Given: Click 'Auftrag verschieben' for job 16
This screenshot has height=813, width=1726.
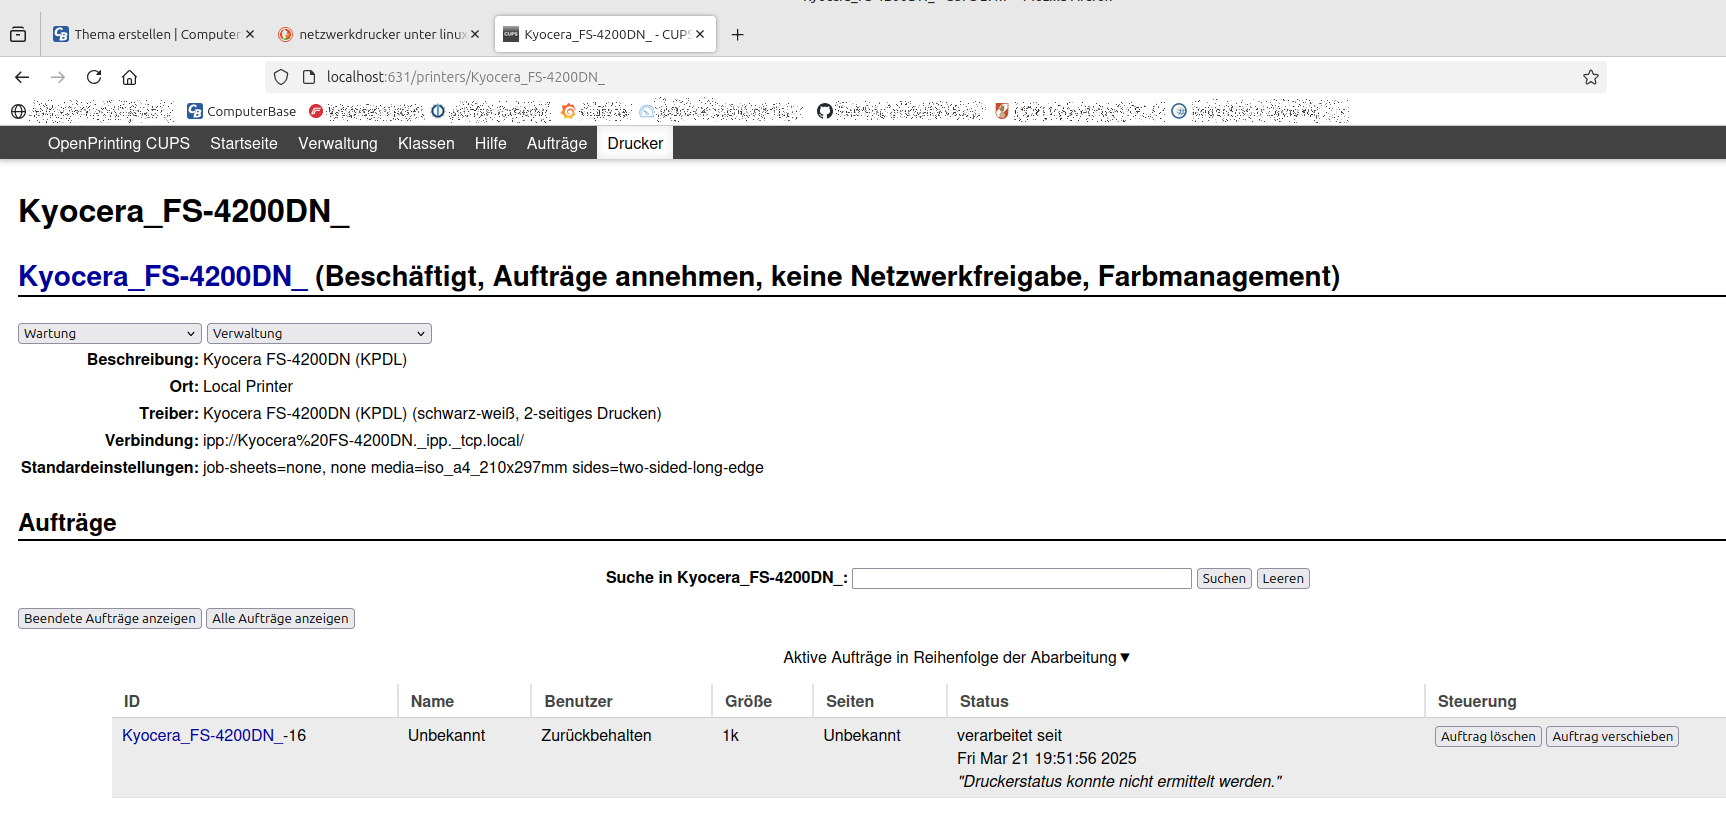Looking at the screenshot, I should point(1612,736).
